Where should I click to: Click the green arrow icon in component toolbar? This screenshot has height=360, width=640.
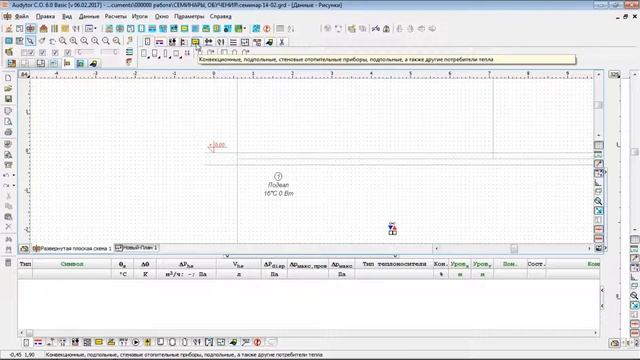point(269,42)
